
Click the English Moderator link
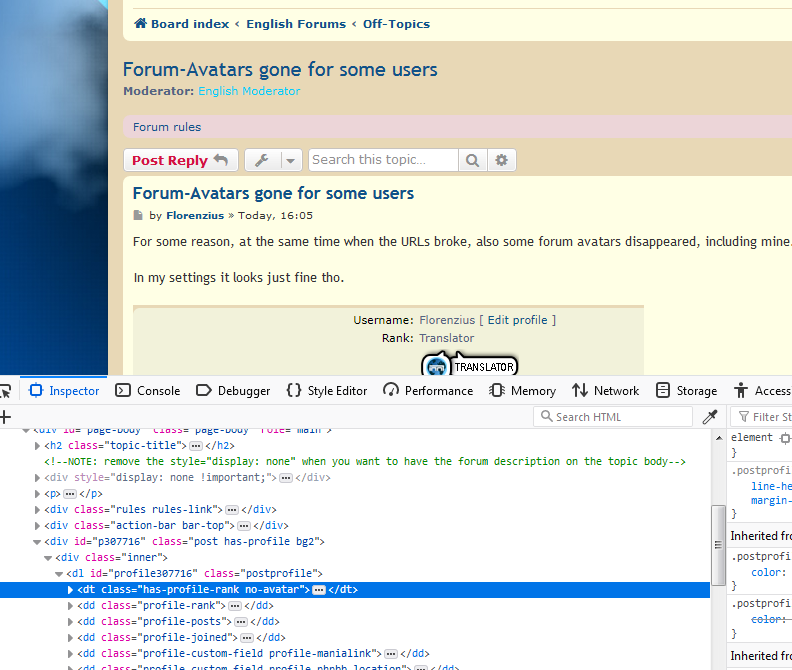pyautogui.click(x=249, y=91)
